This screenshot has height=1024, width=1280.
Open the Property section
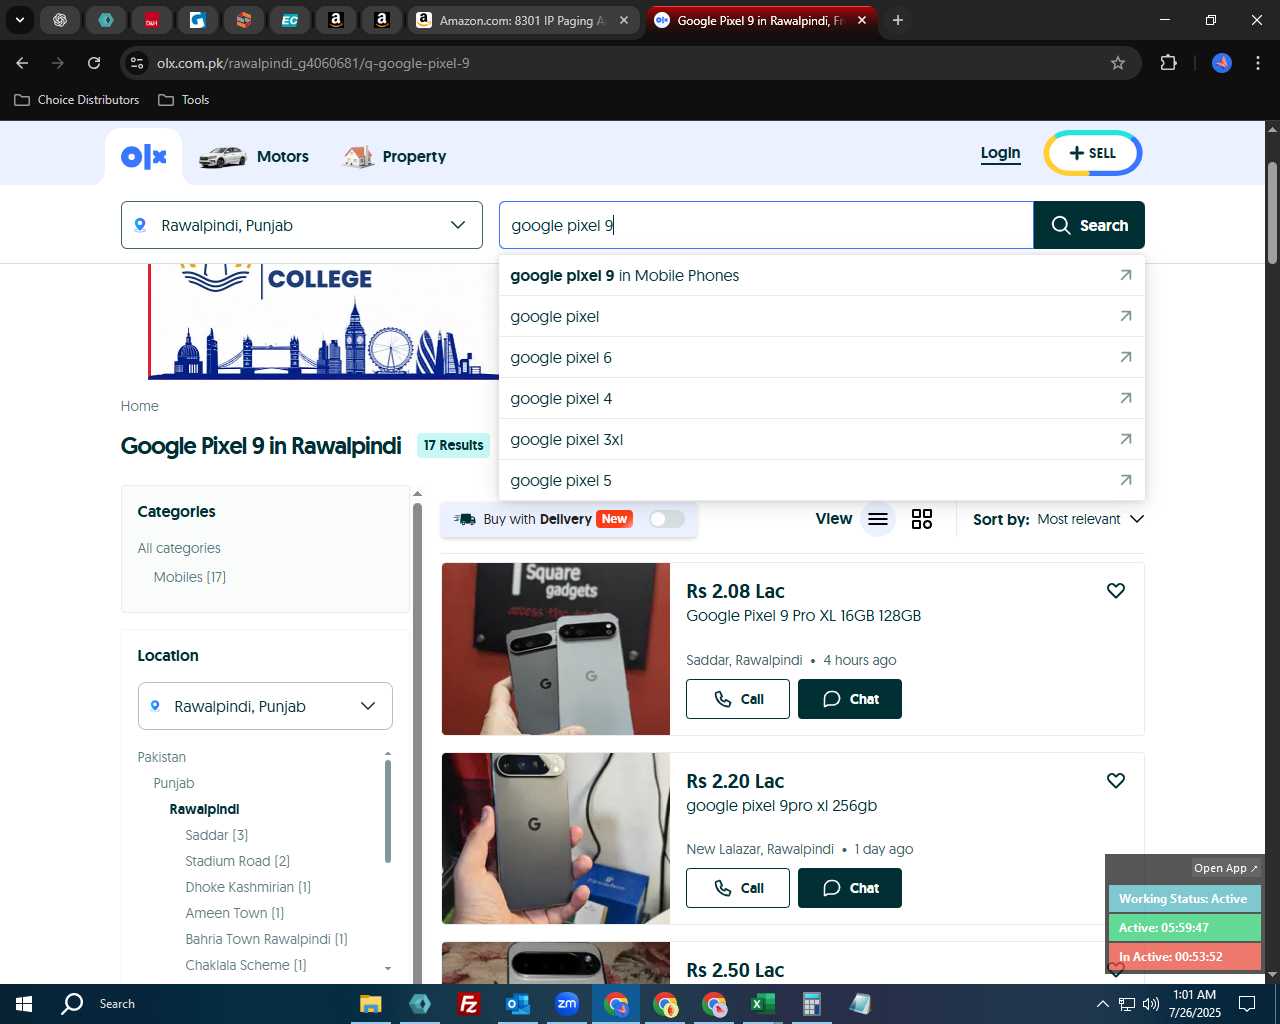point(395,157)
